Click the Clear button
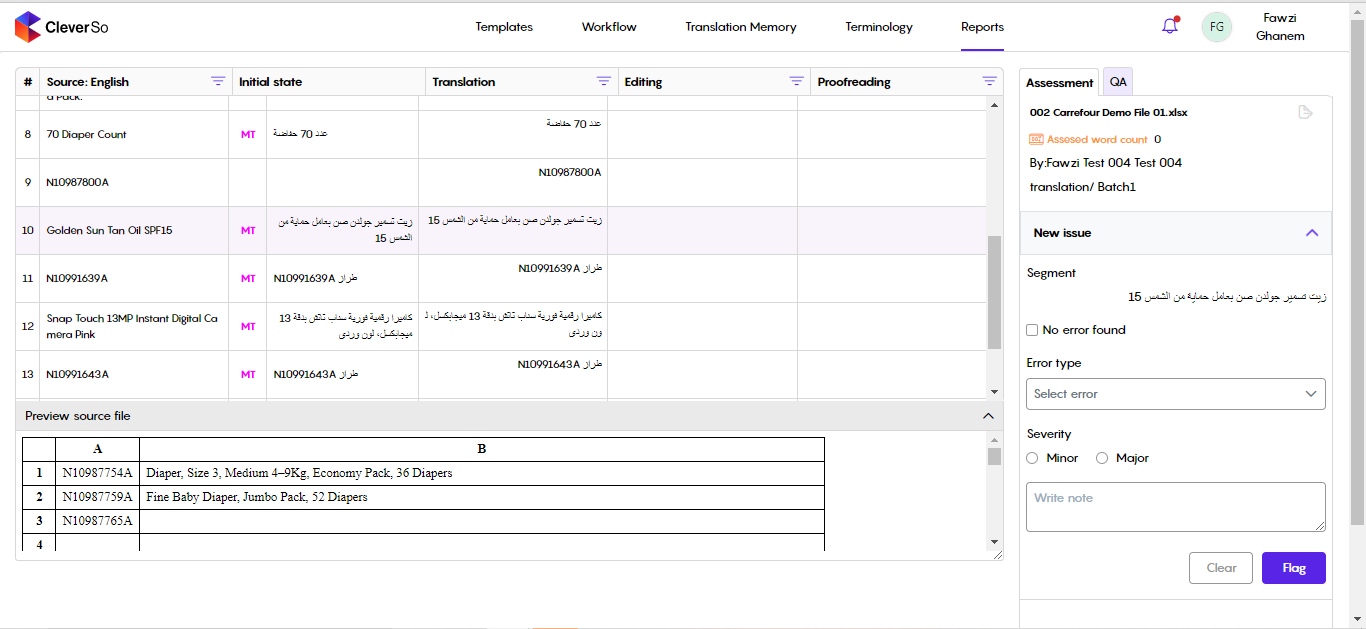1366x629 pixels. (x=1221, y=568)
